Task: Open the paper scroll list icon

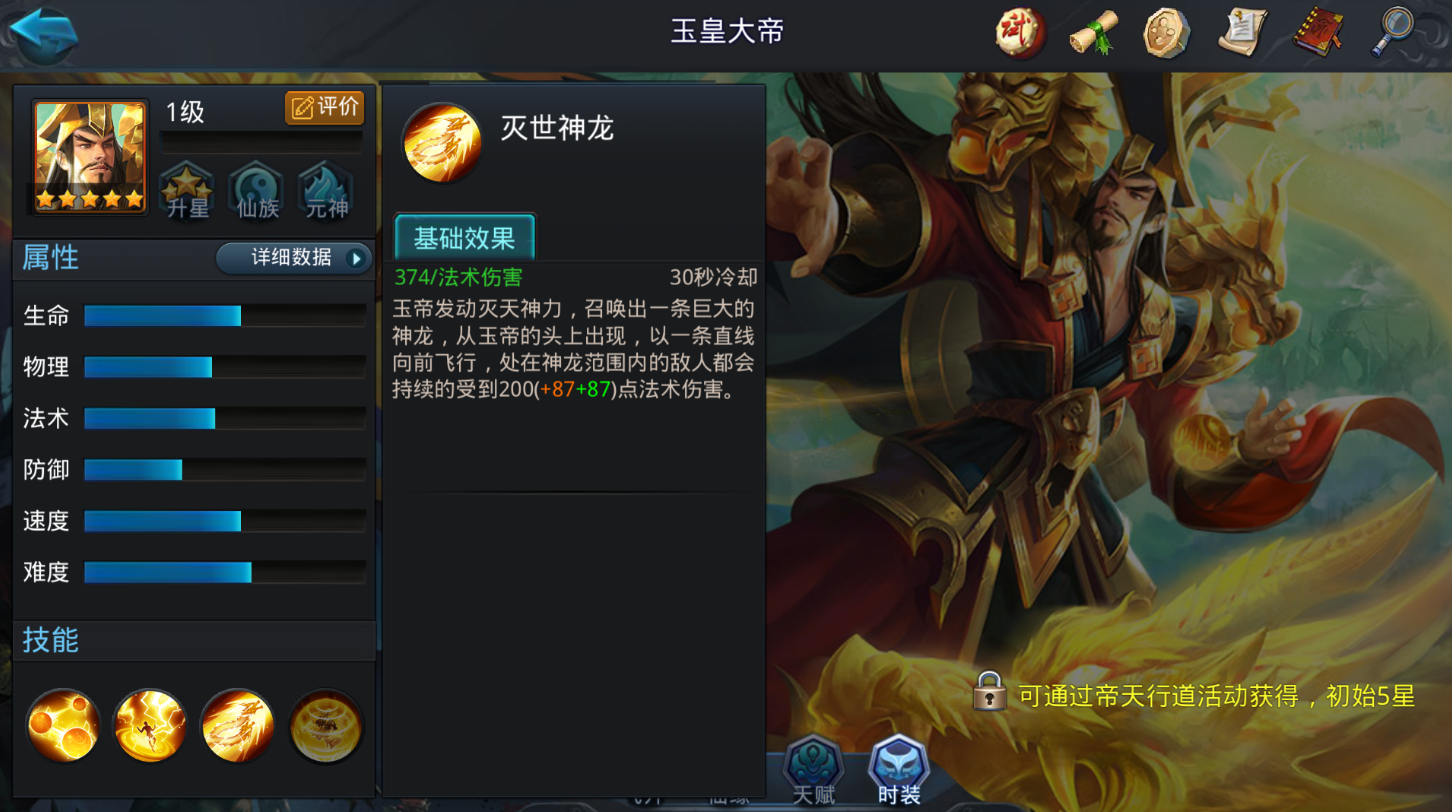Action: tap(1244, 33)
